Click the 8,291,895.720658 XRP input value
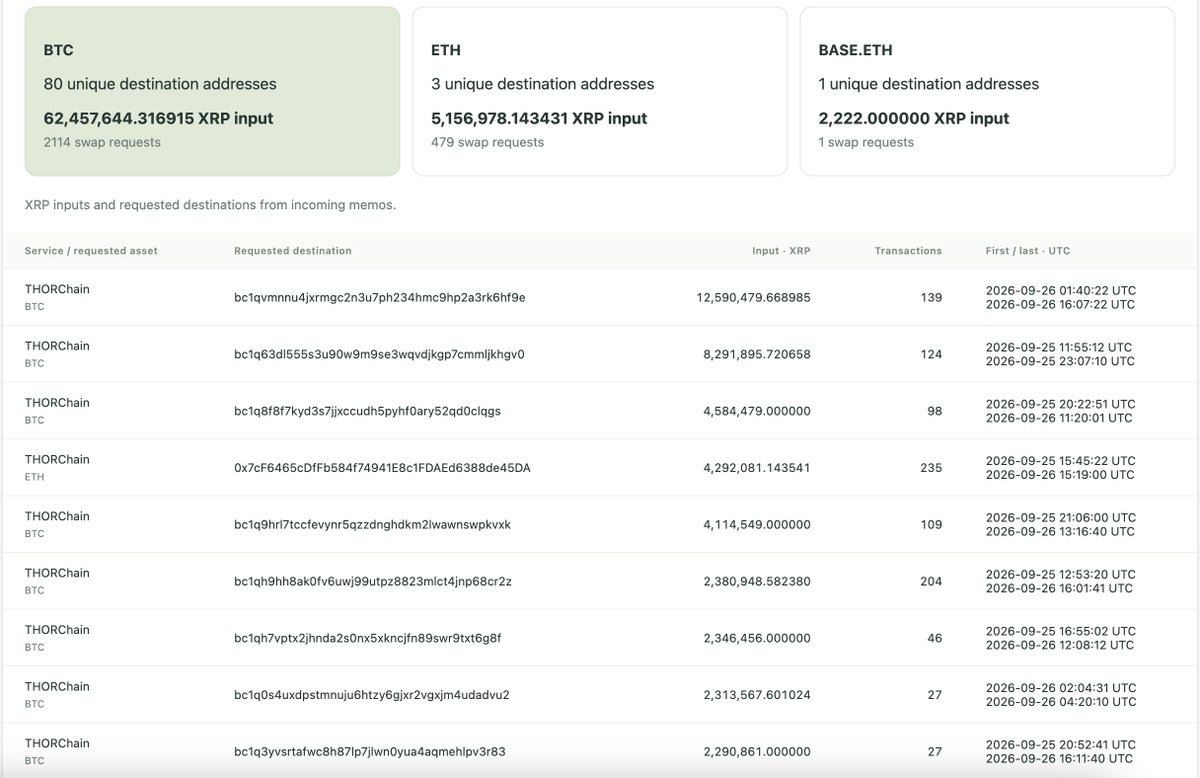Viewport: 1200px width, 778px height. [757, 354]
